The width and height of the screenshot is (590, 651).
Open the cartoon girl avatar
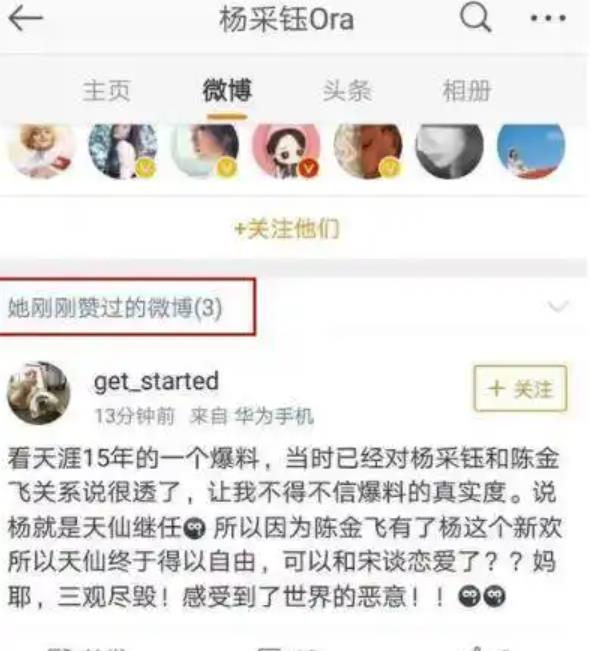(x=286, y=150)
